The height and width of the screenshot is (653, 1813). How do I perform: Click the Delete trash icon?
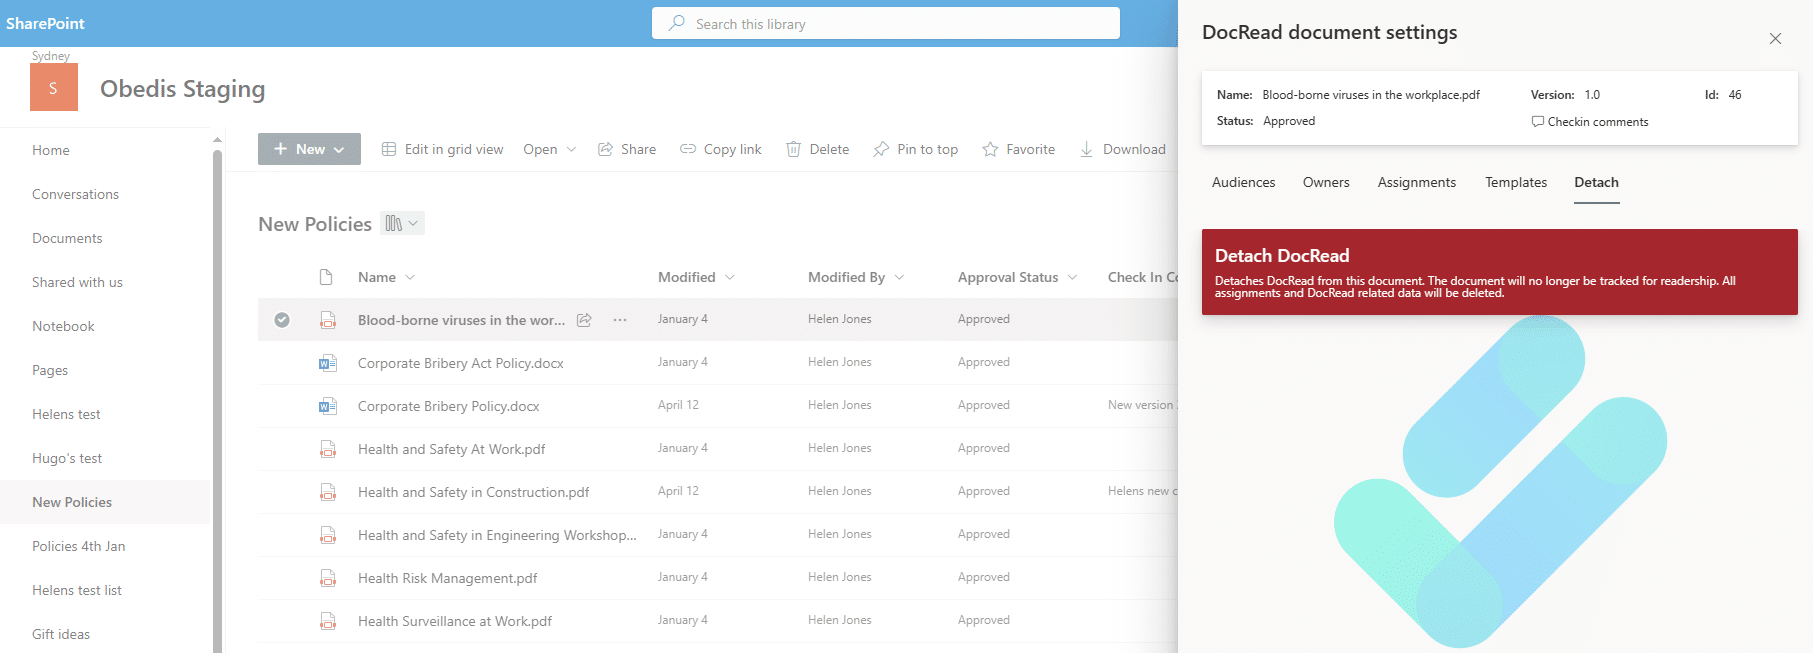coord(793,149)
